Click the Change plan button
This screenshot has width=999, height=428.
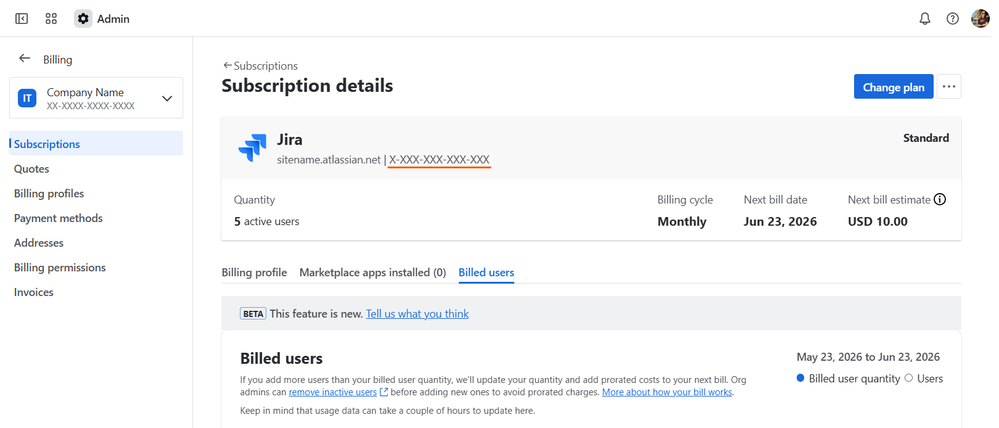pyautogui.click(x=893, y=87)
